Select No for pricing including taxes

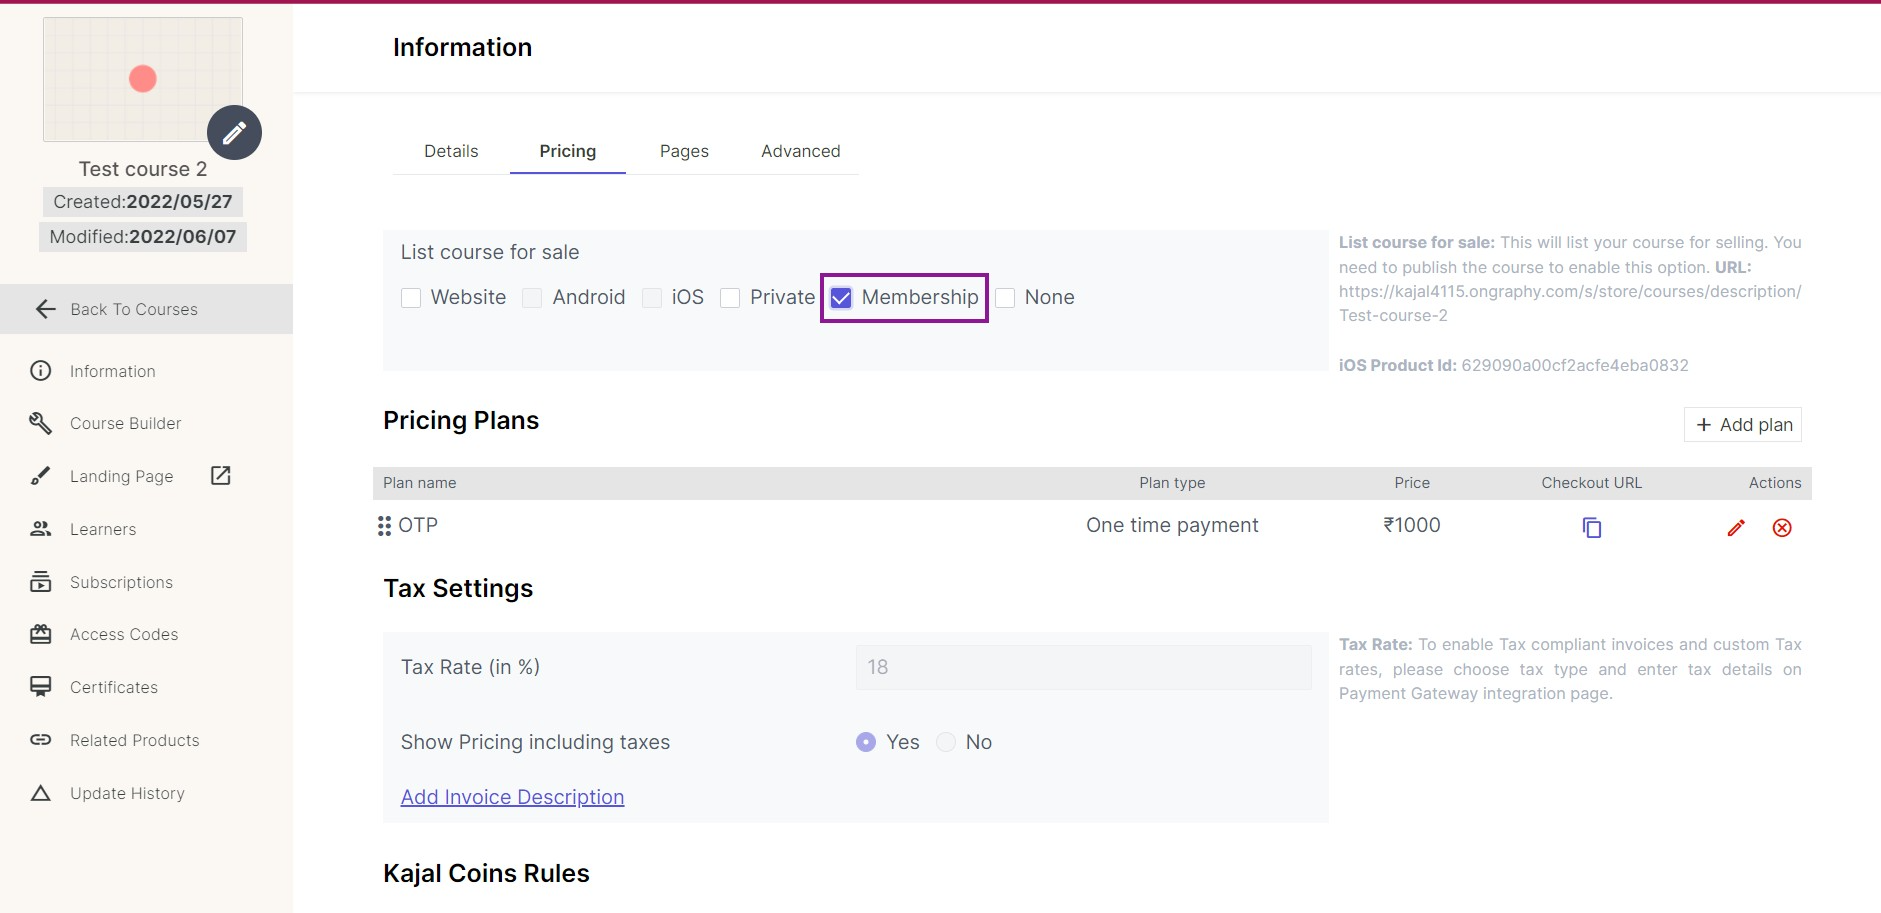946,742
